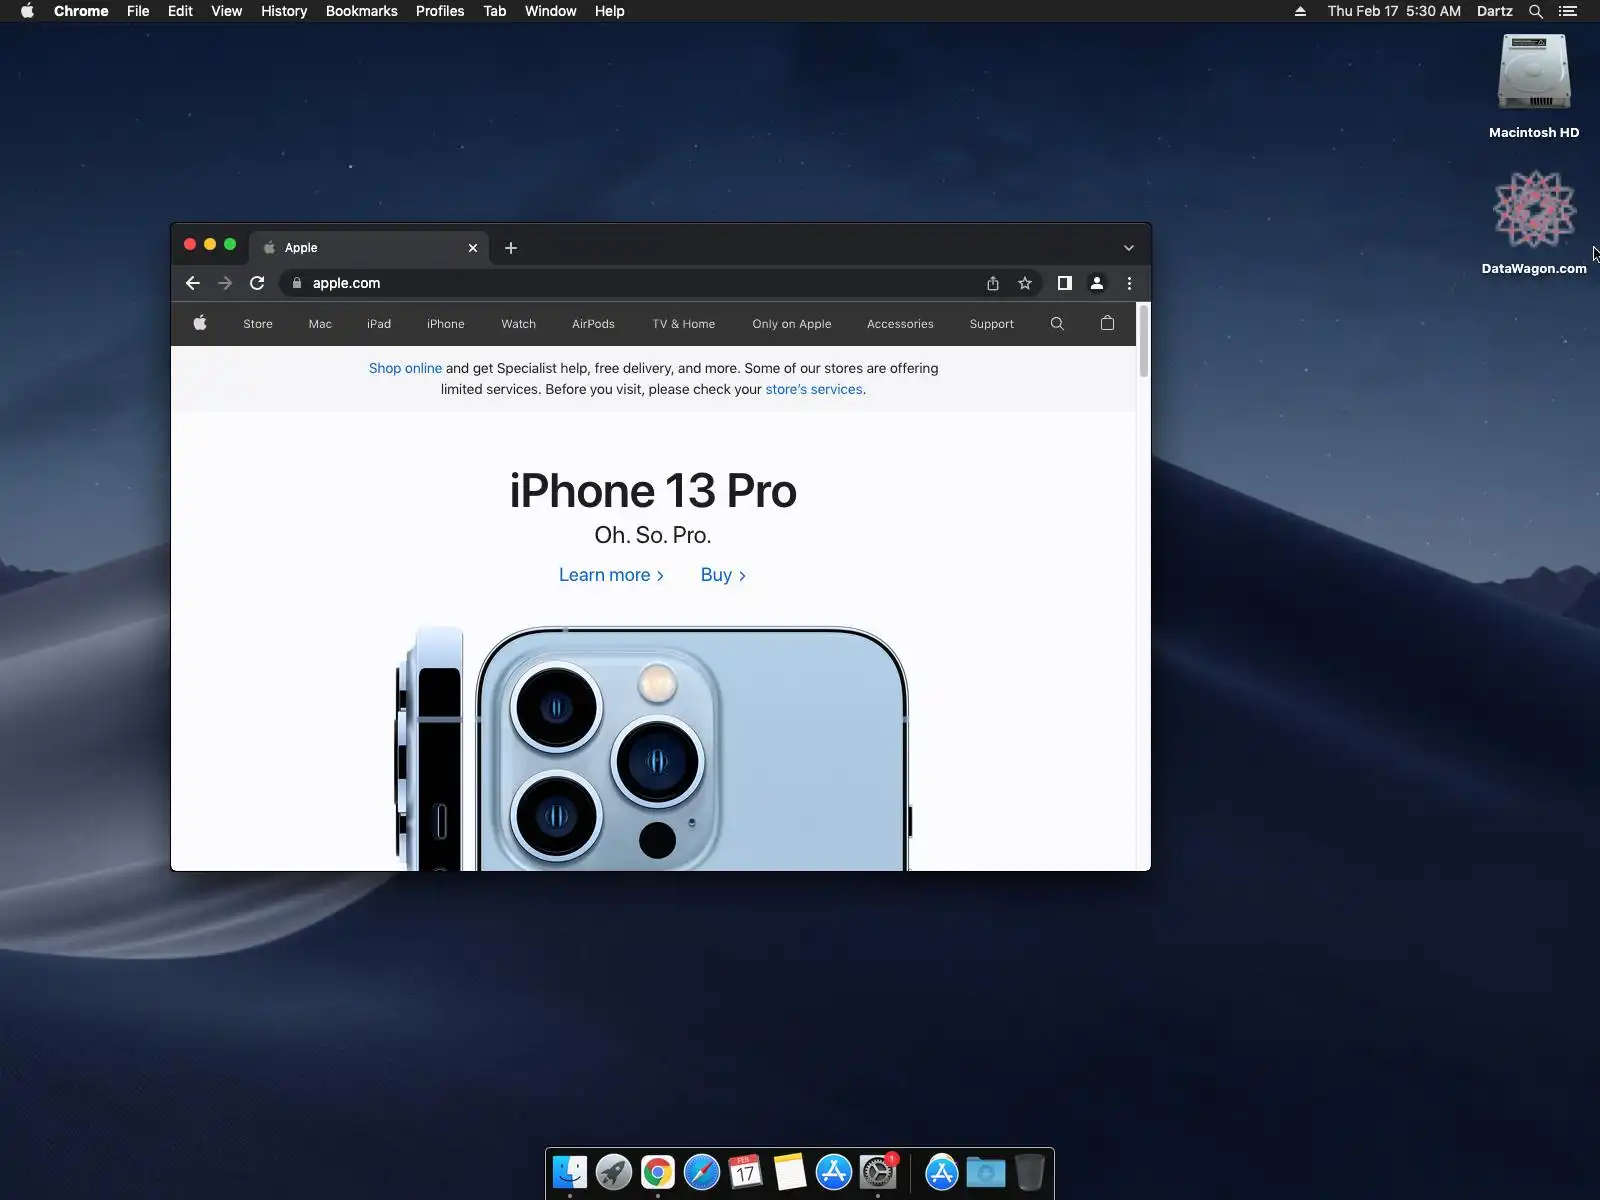Launch Safari from the Dock

(x=702, y=1172)
